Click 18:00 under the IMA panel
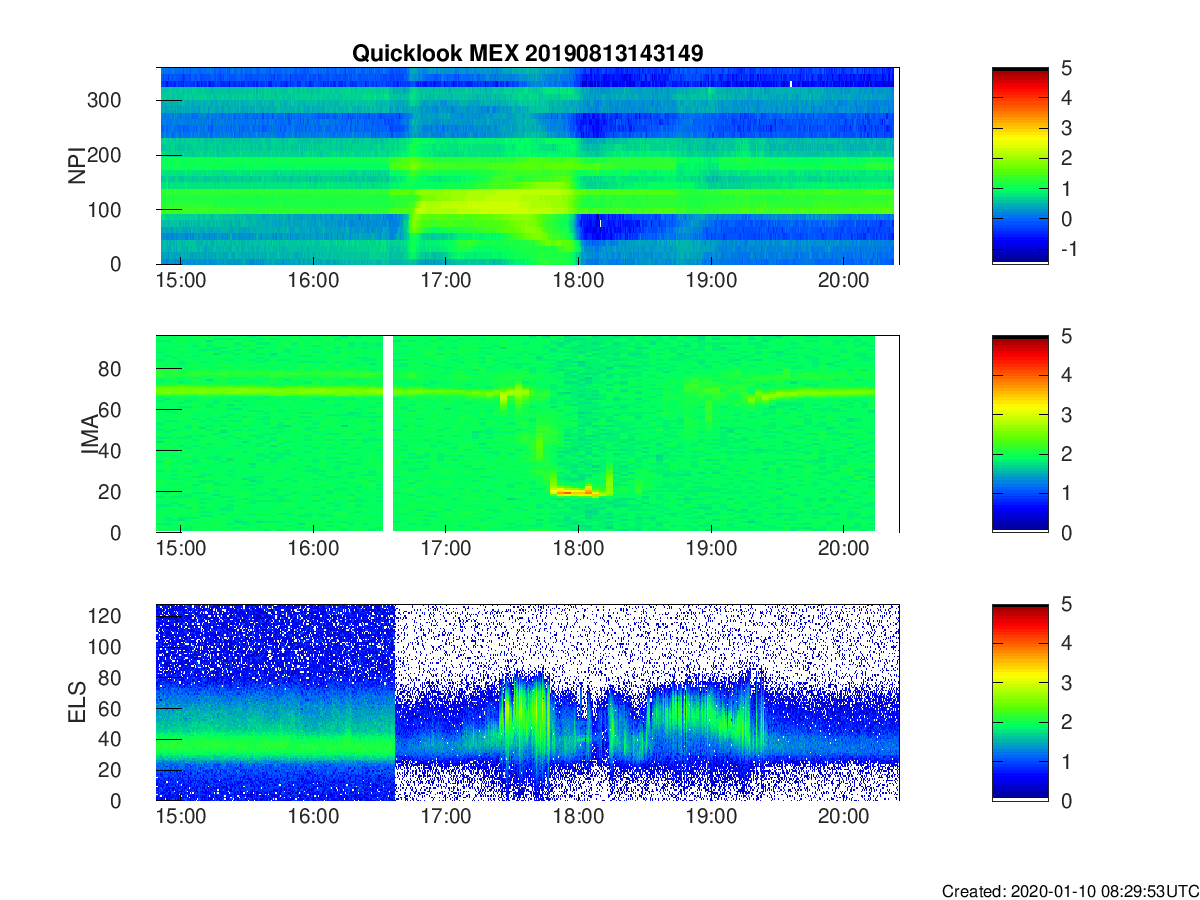Viewport: 1200px width, 900px height. click(578, 550)
